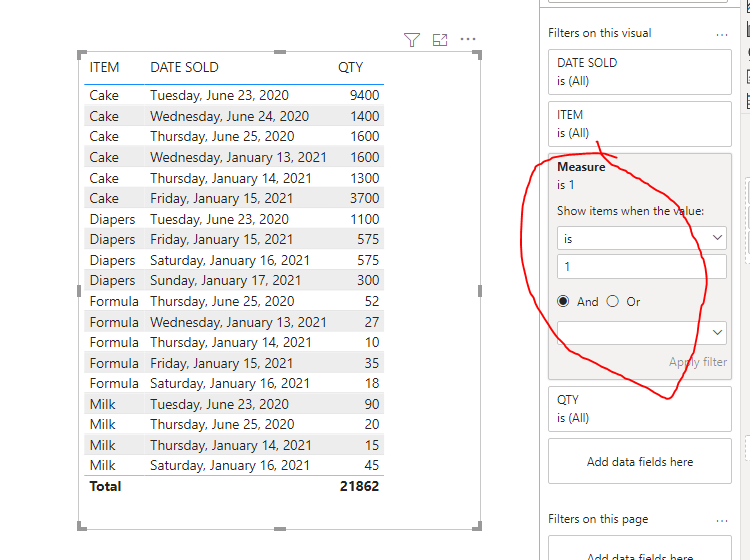Open focus mode for the table visual
The height and width of the screenshot is (560, 750).
pyautogui.click(x=440, y=40)
